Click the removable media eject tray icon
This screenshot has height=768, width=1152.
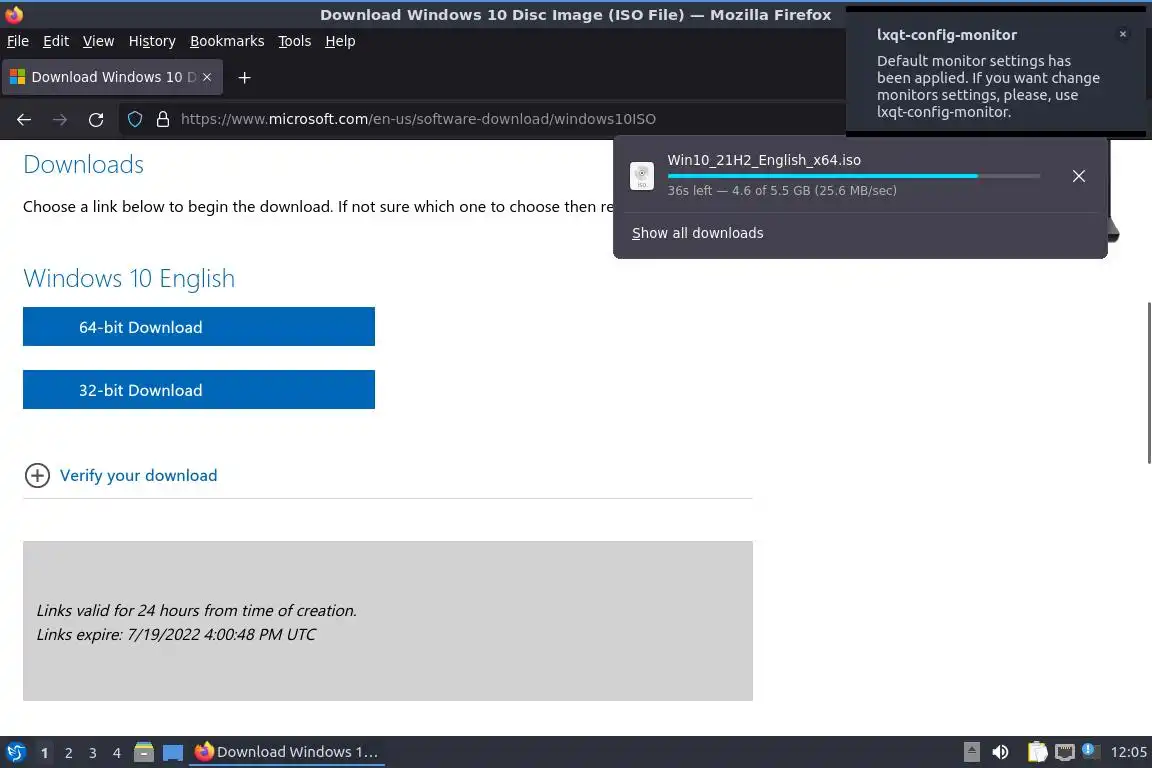point(971,752)
